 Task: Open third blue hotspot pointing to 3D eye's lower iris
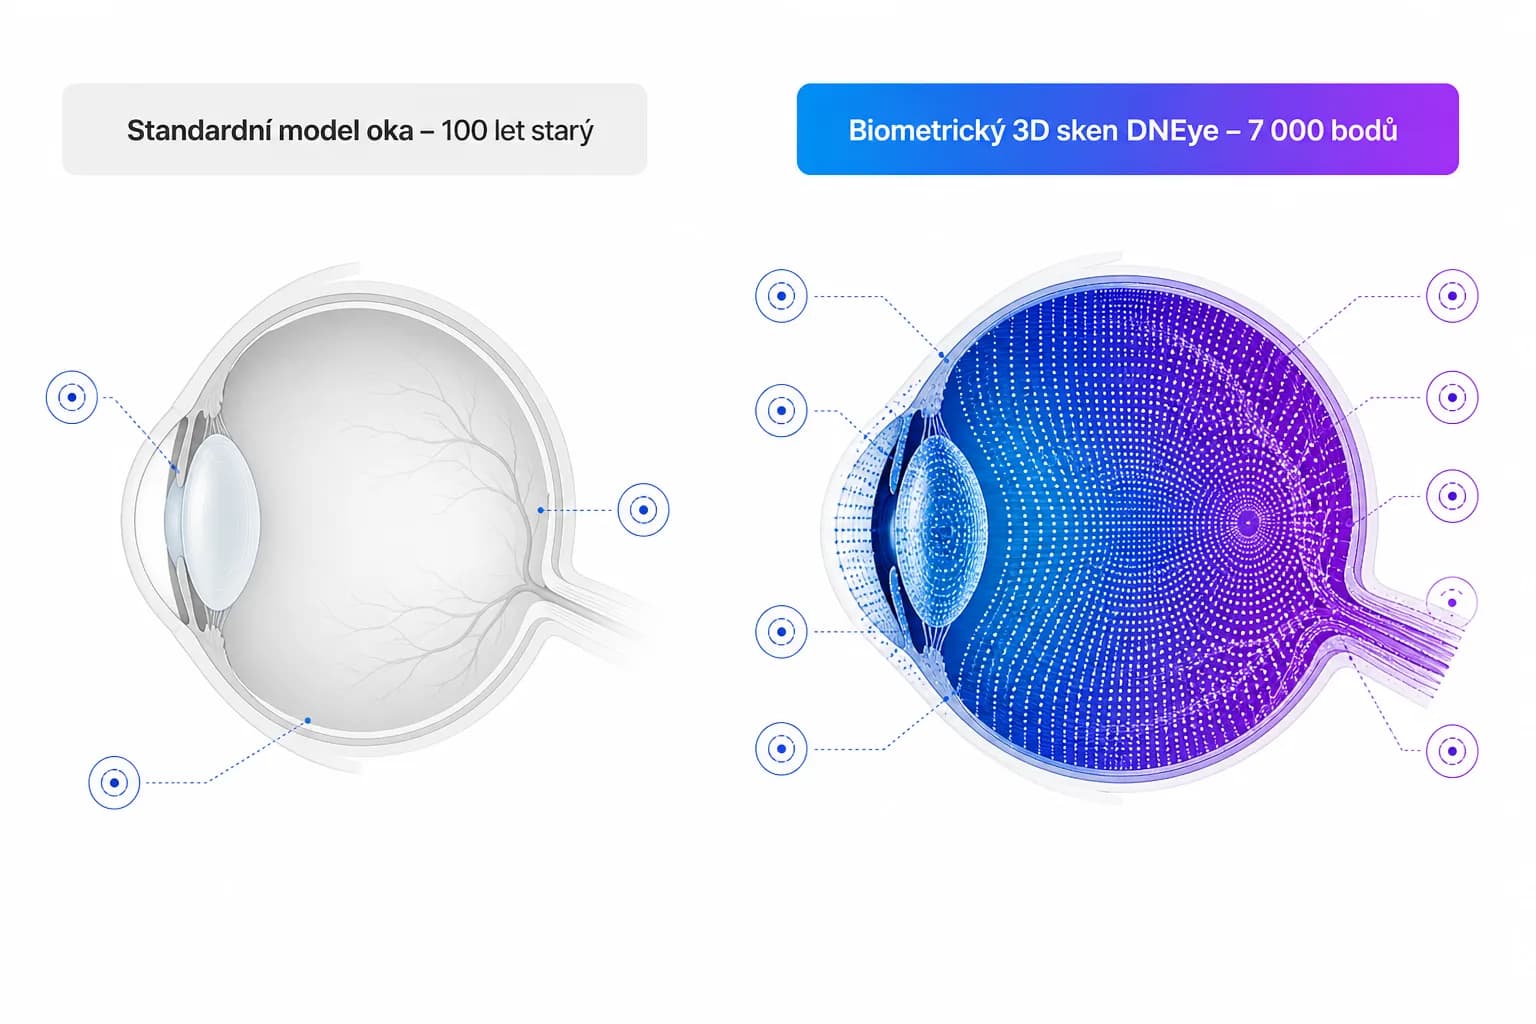781,631
